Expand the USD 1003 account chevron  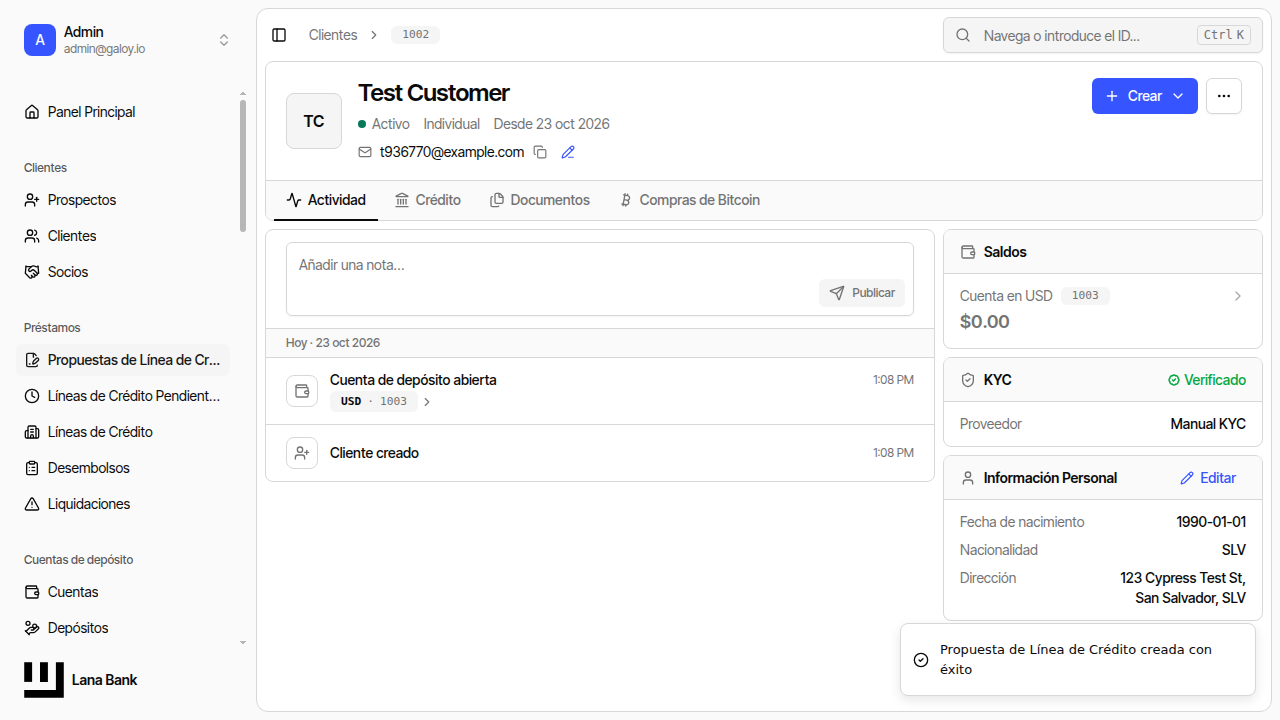(x=427, y=402)
